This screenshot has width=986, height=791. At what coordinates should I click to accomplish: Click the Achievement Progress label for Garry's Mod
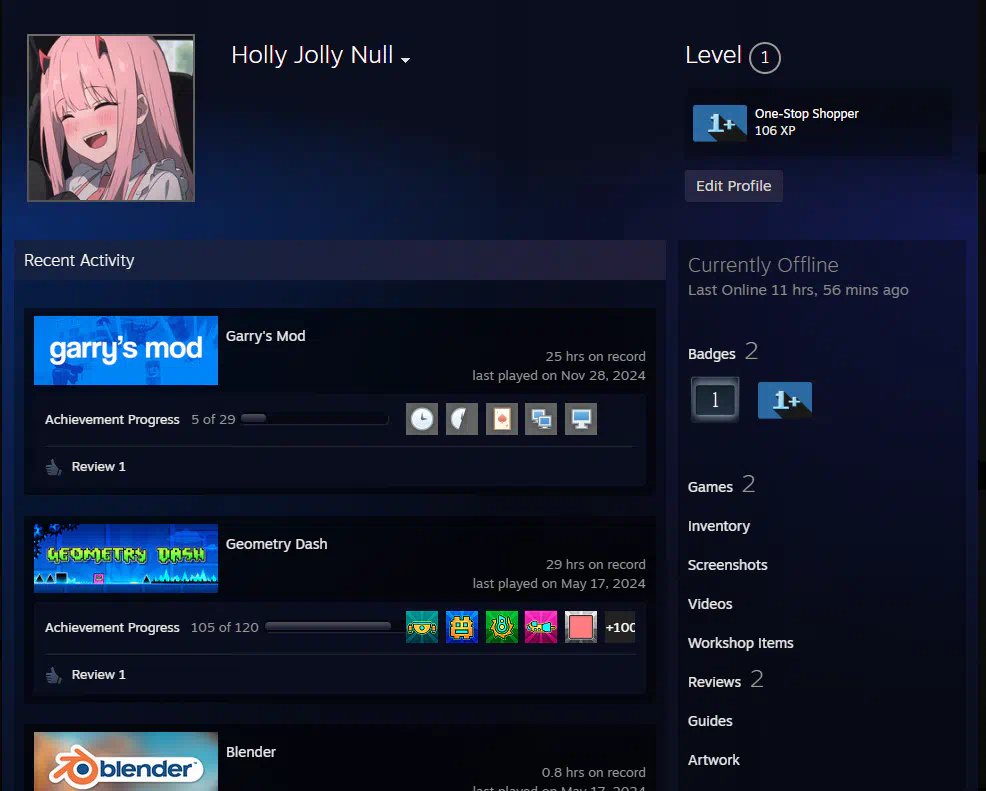coord(112,419)
